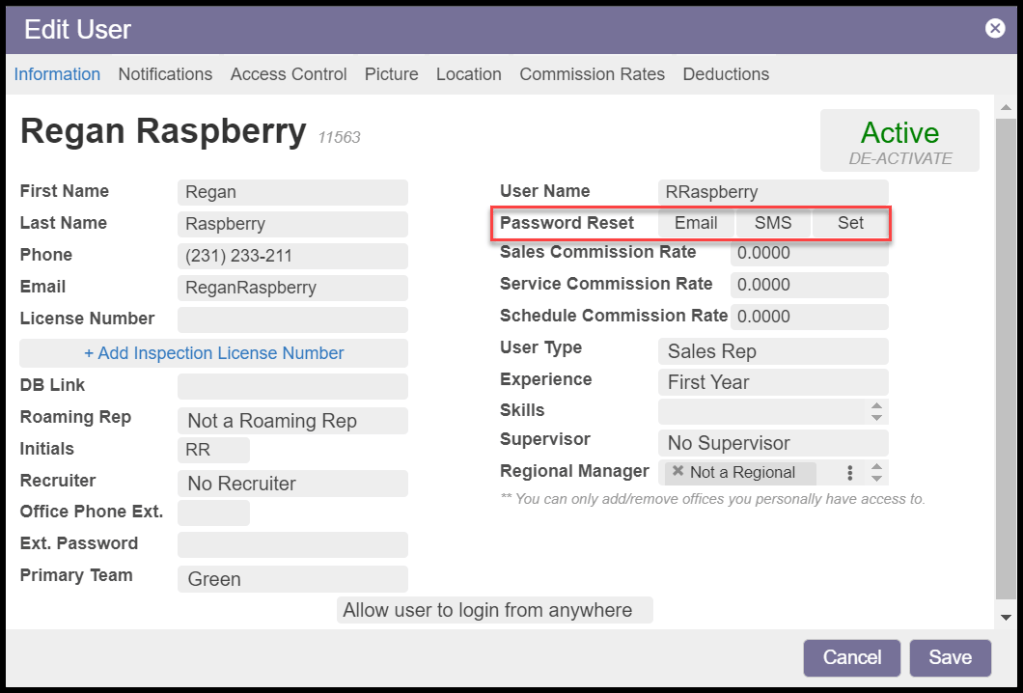Viewport: 1023px width, 693px height.
Task: Go to the Commission Rates tab
Action: click(x=592, y=74)
